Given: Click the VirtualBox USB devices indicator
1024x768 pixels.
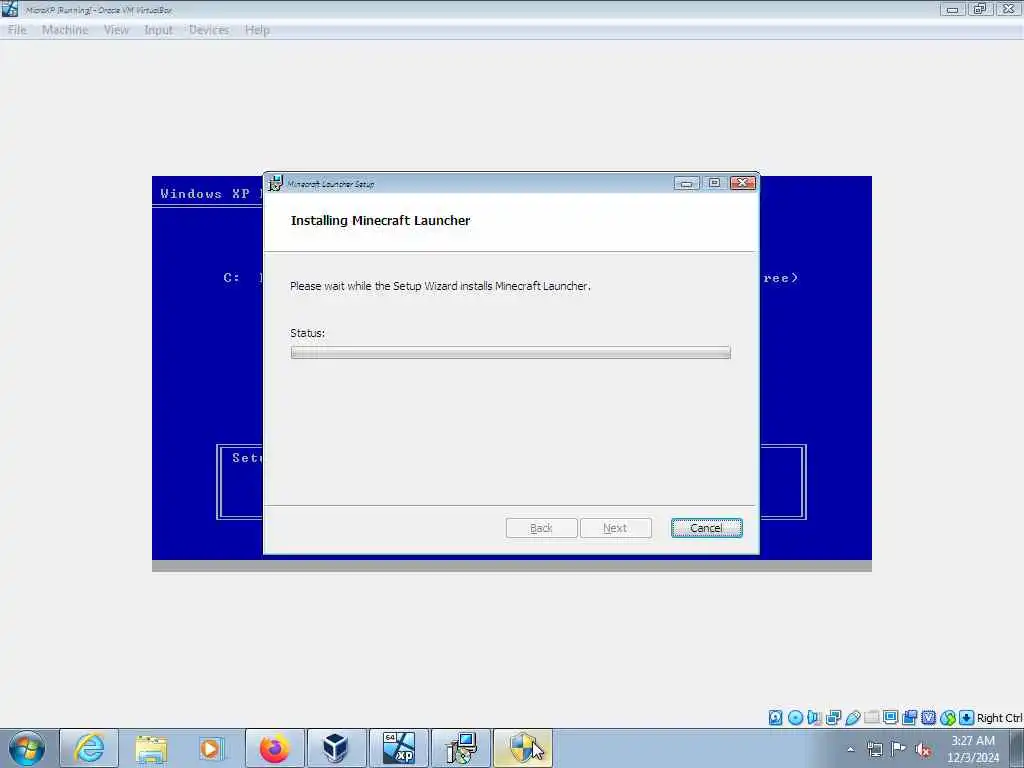Looking at the screenshot, I should tap(852, 718).
